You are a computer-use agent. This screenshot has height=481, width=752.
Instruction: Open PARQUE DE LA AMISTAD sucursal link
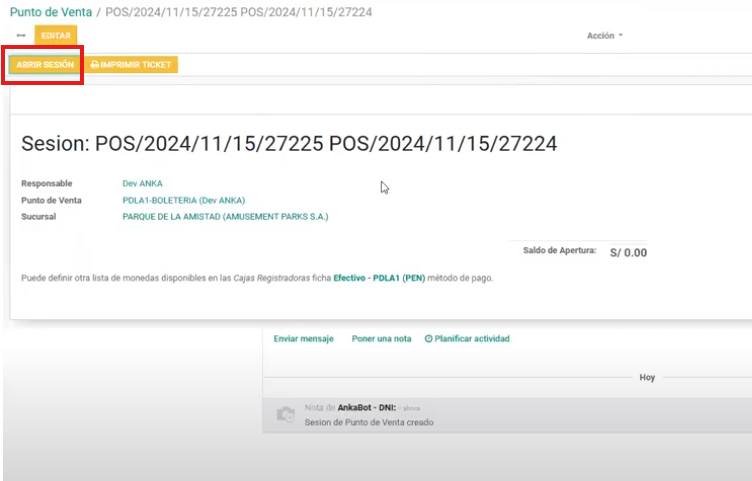point(225,216)
